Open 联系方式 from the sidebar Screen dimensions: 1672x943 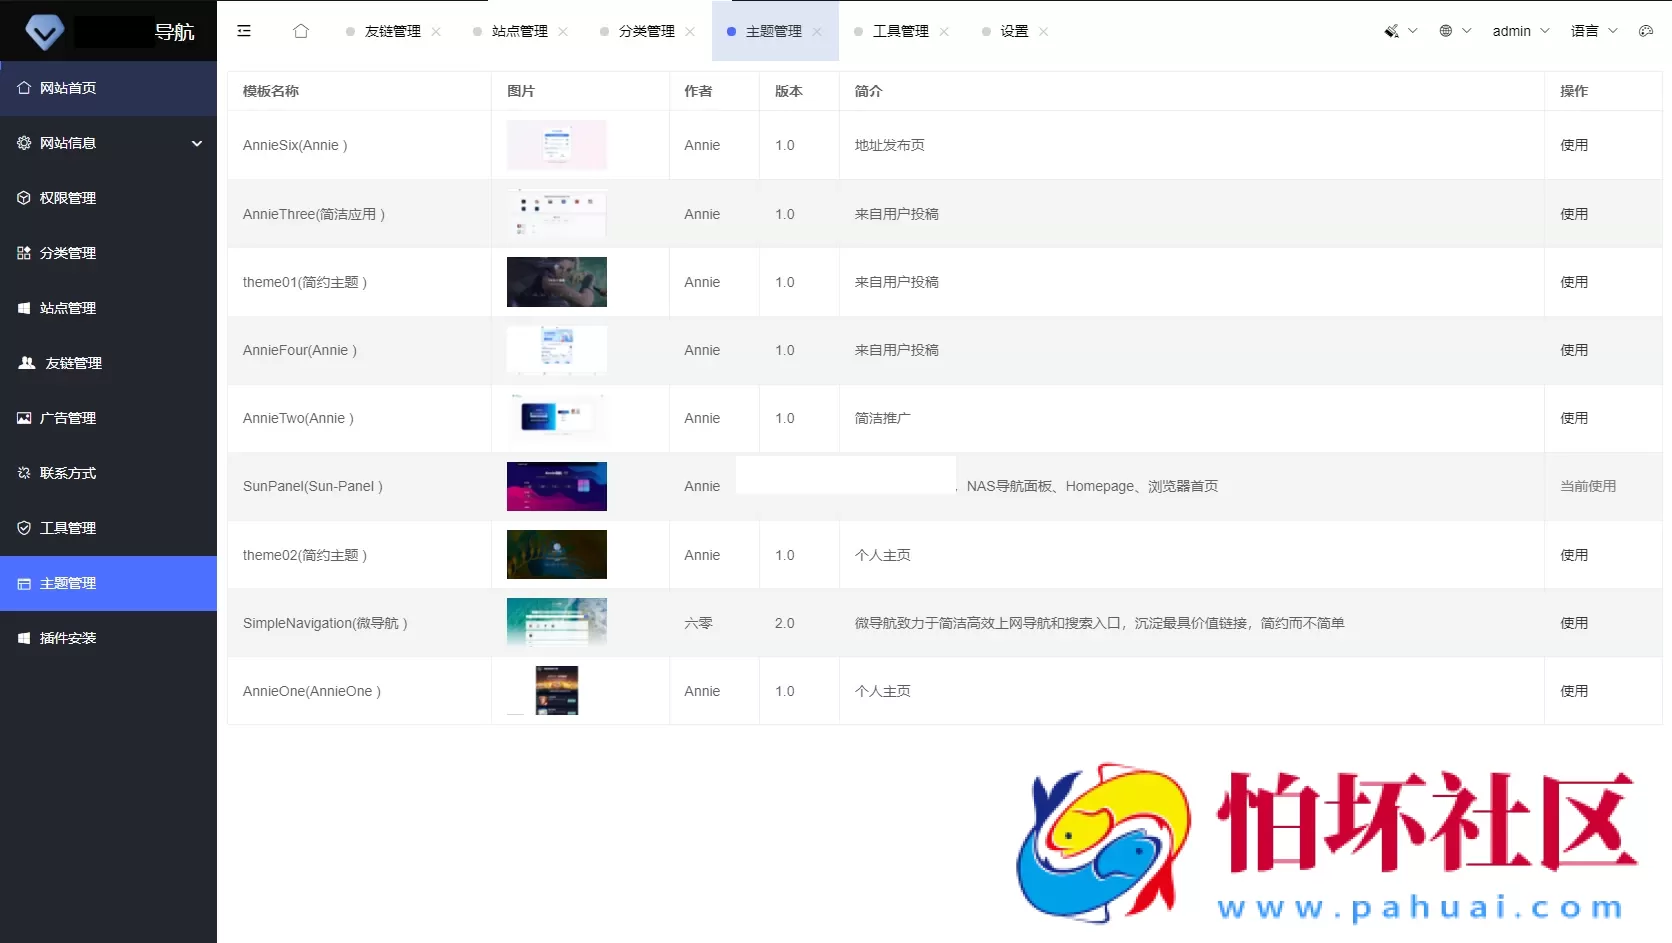click(67, 472)
